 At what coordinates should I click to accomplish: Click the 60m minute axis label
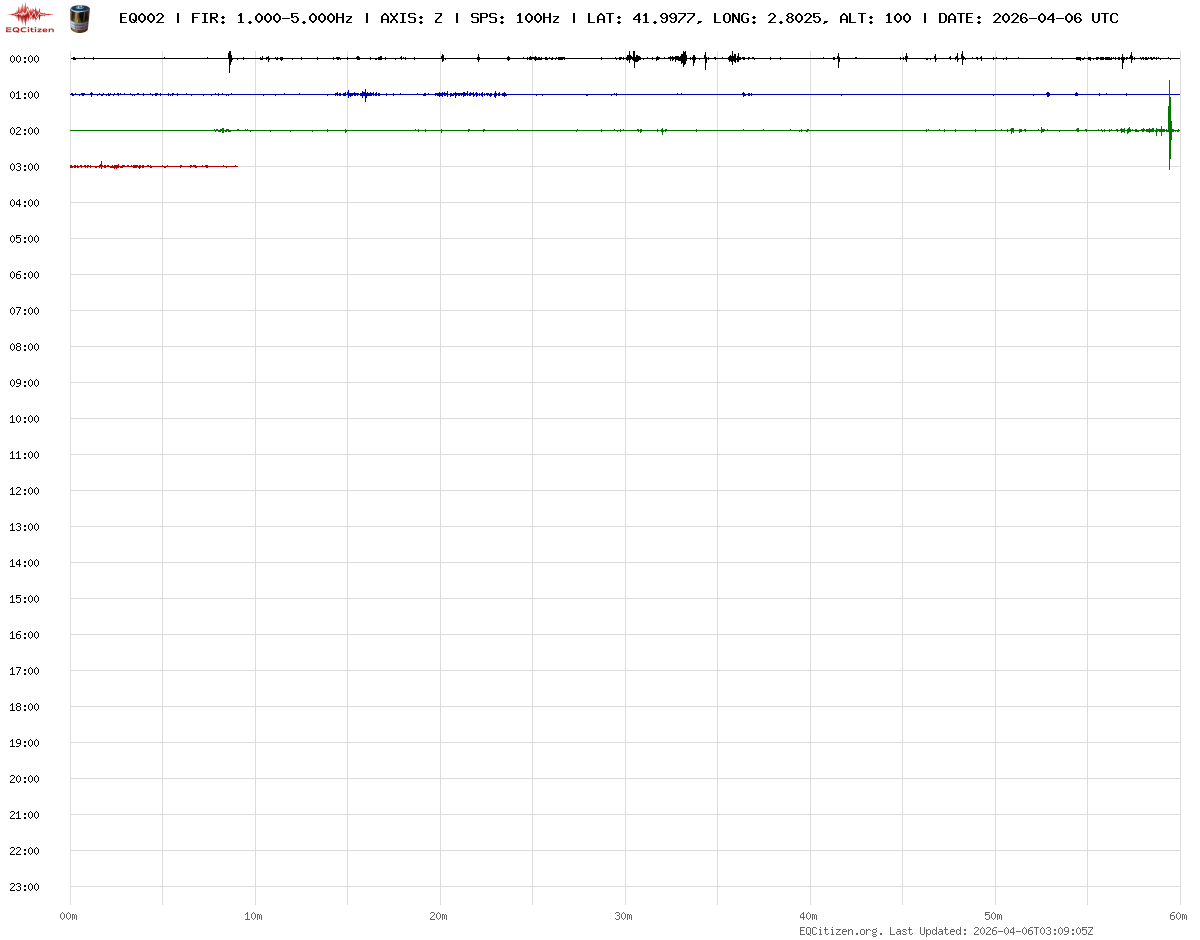point(1179,916)
